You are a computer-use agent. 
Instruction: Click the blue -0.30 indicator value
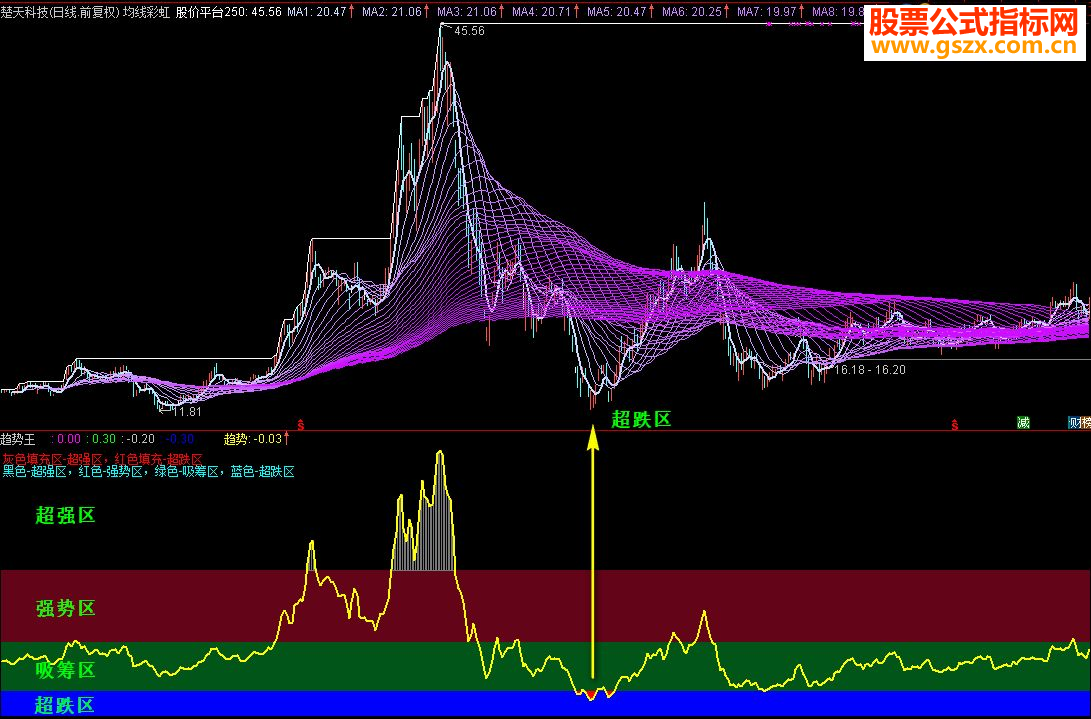180,439
